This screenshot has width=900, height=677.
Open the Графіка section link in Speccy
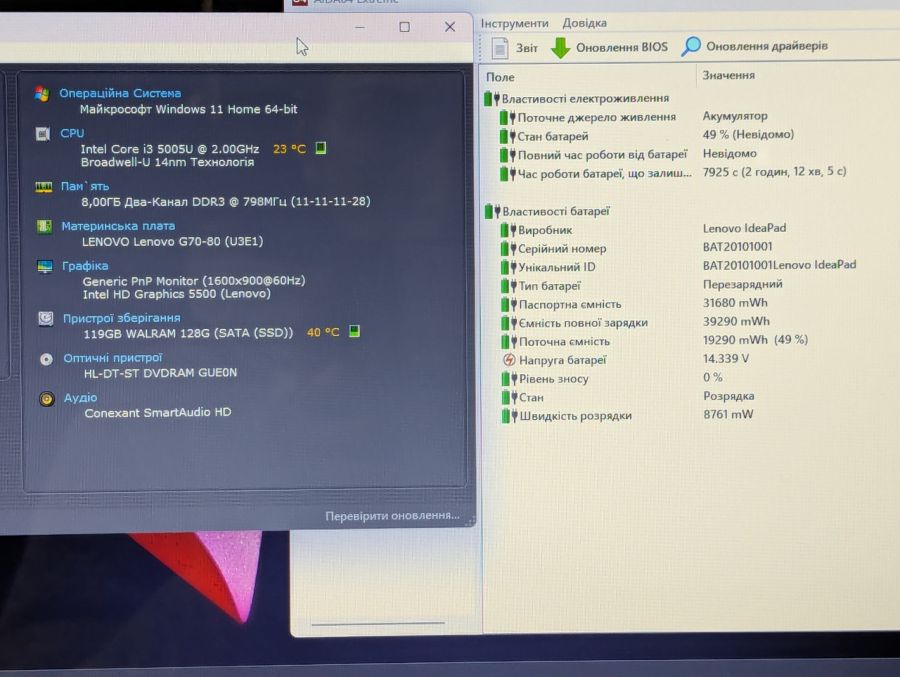click(x=85, y=266)
